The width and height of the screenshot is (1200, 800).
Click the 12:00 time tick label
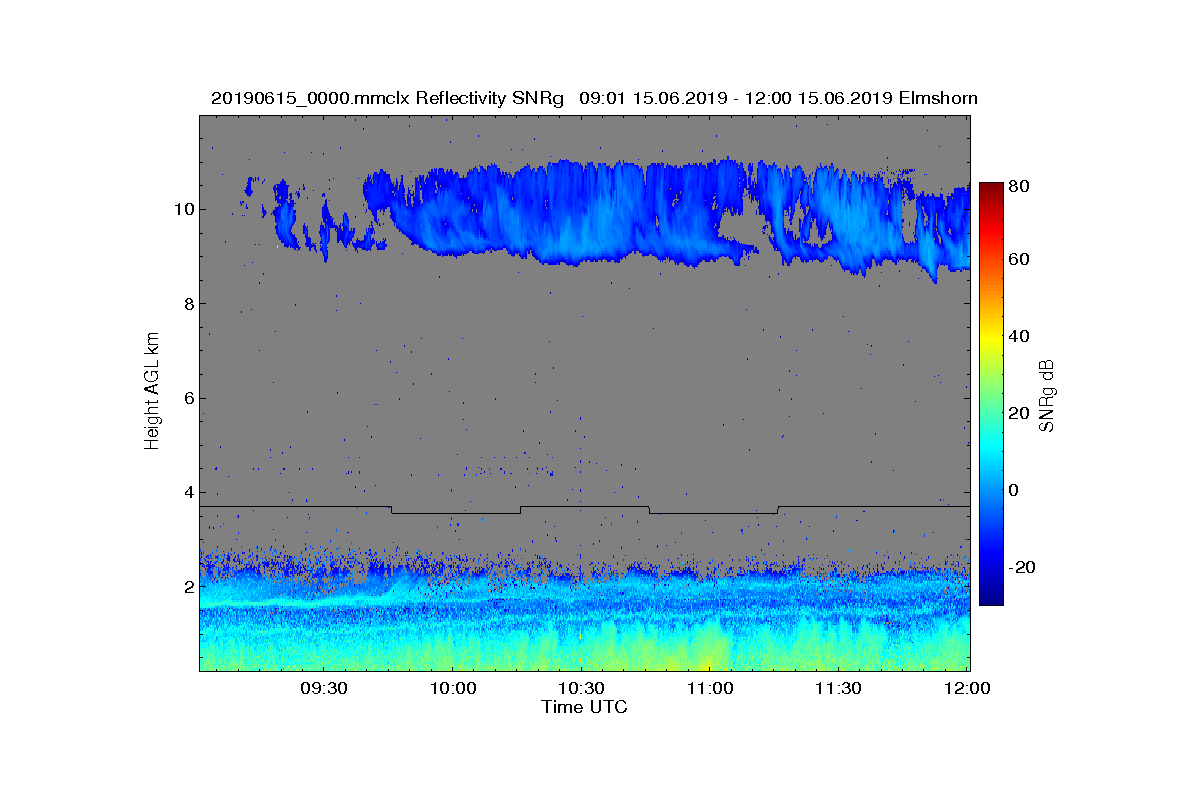[967, 688]
